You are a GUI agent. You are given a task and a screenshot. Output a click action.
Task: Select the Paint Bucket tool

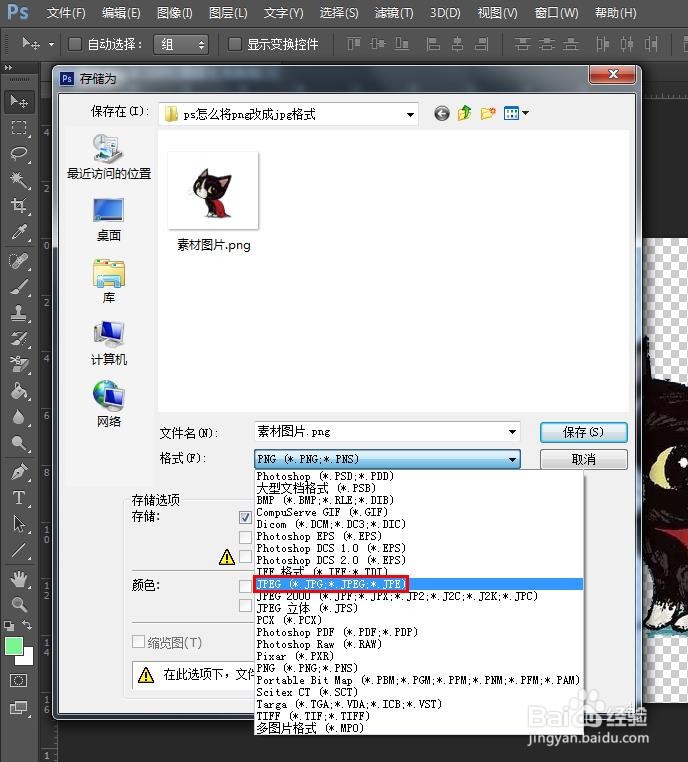click(x=19, y=391)
